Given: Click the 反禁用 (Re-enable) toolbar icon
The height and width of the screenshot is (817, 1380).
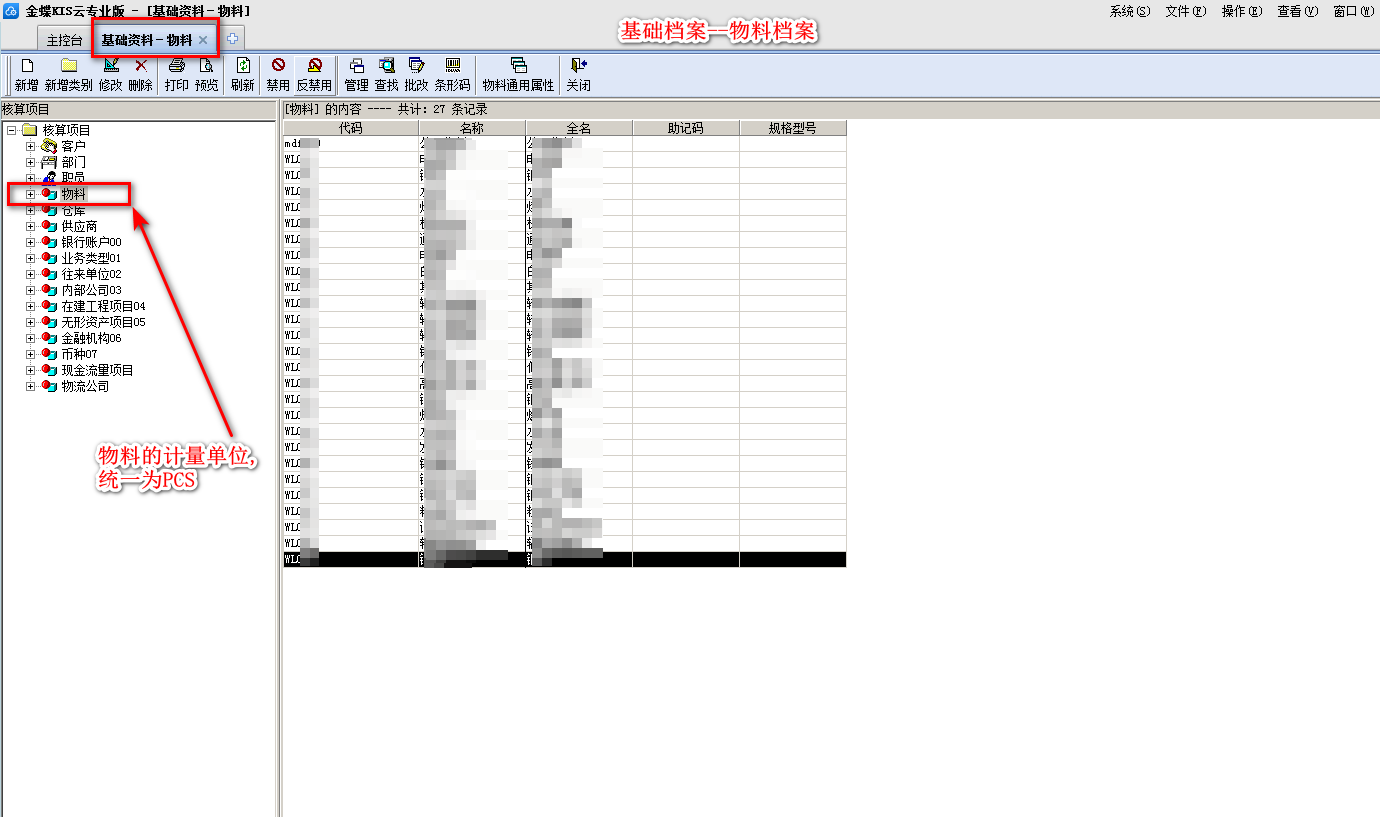Looking at the screenshot, I should [x=314, y=66].
